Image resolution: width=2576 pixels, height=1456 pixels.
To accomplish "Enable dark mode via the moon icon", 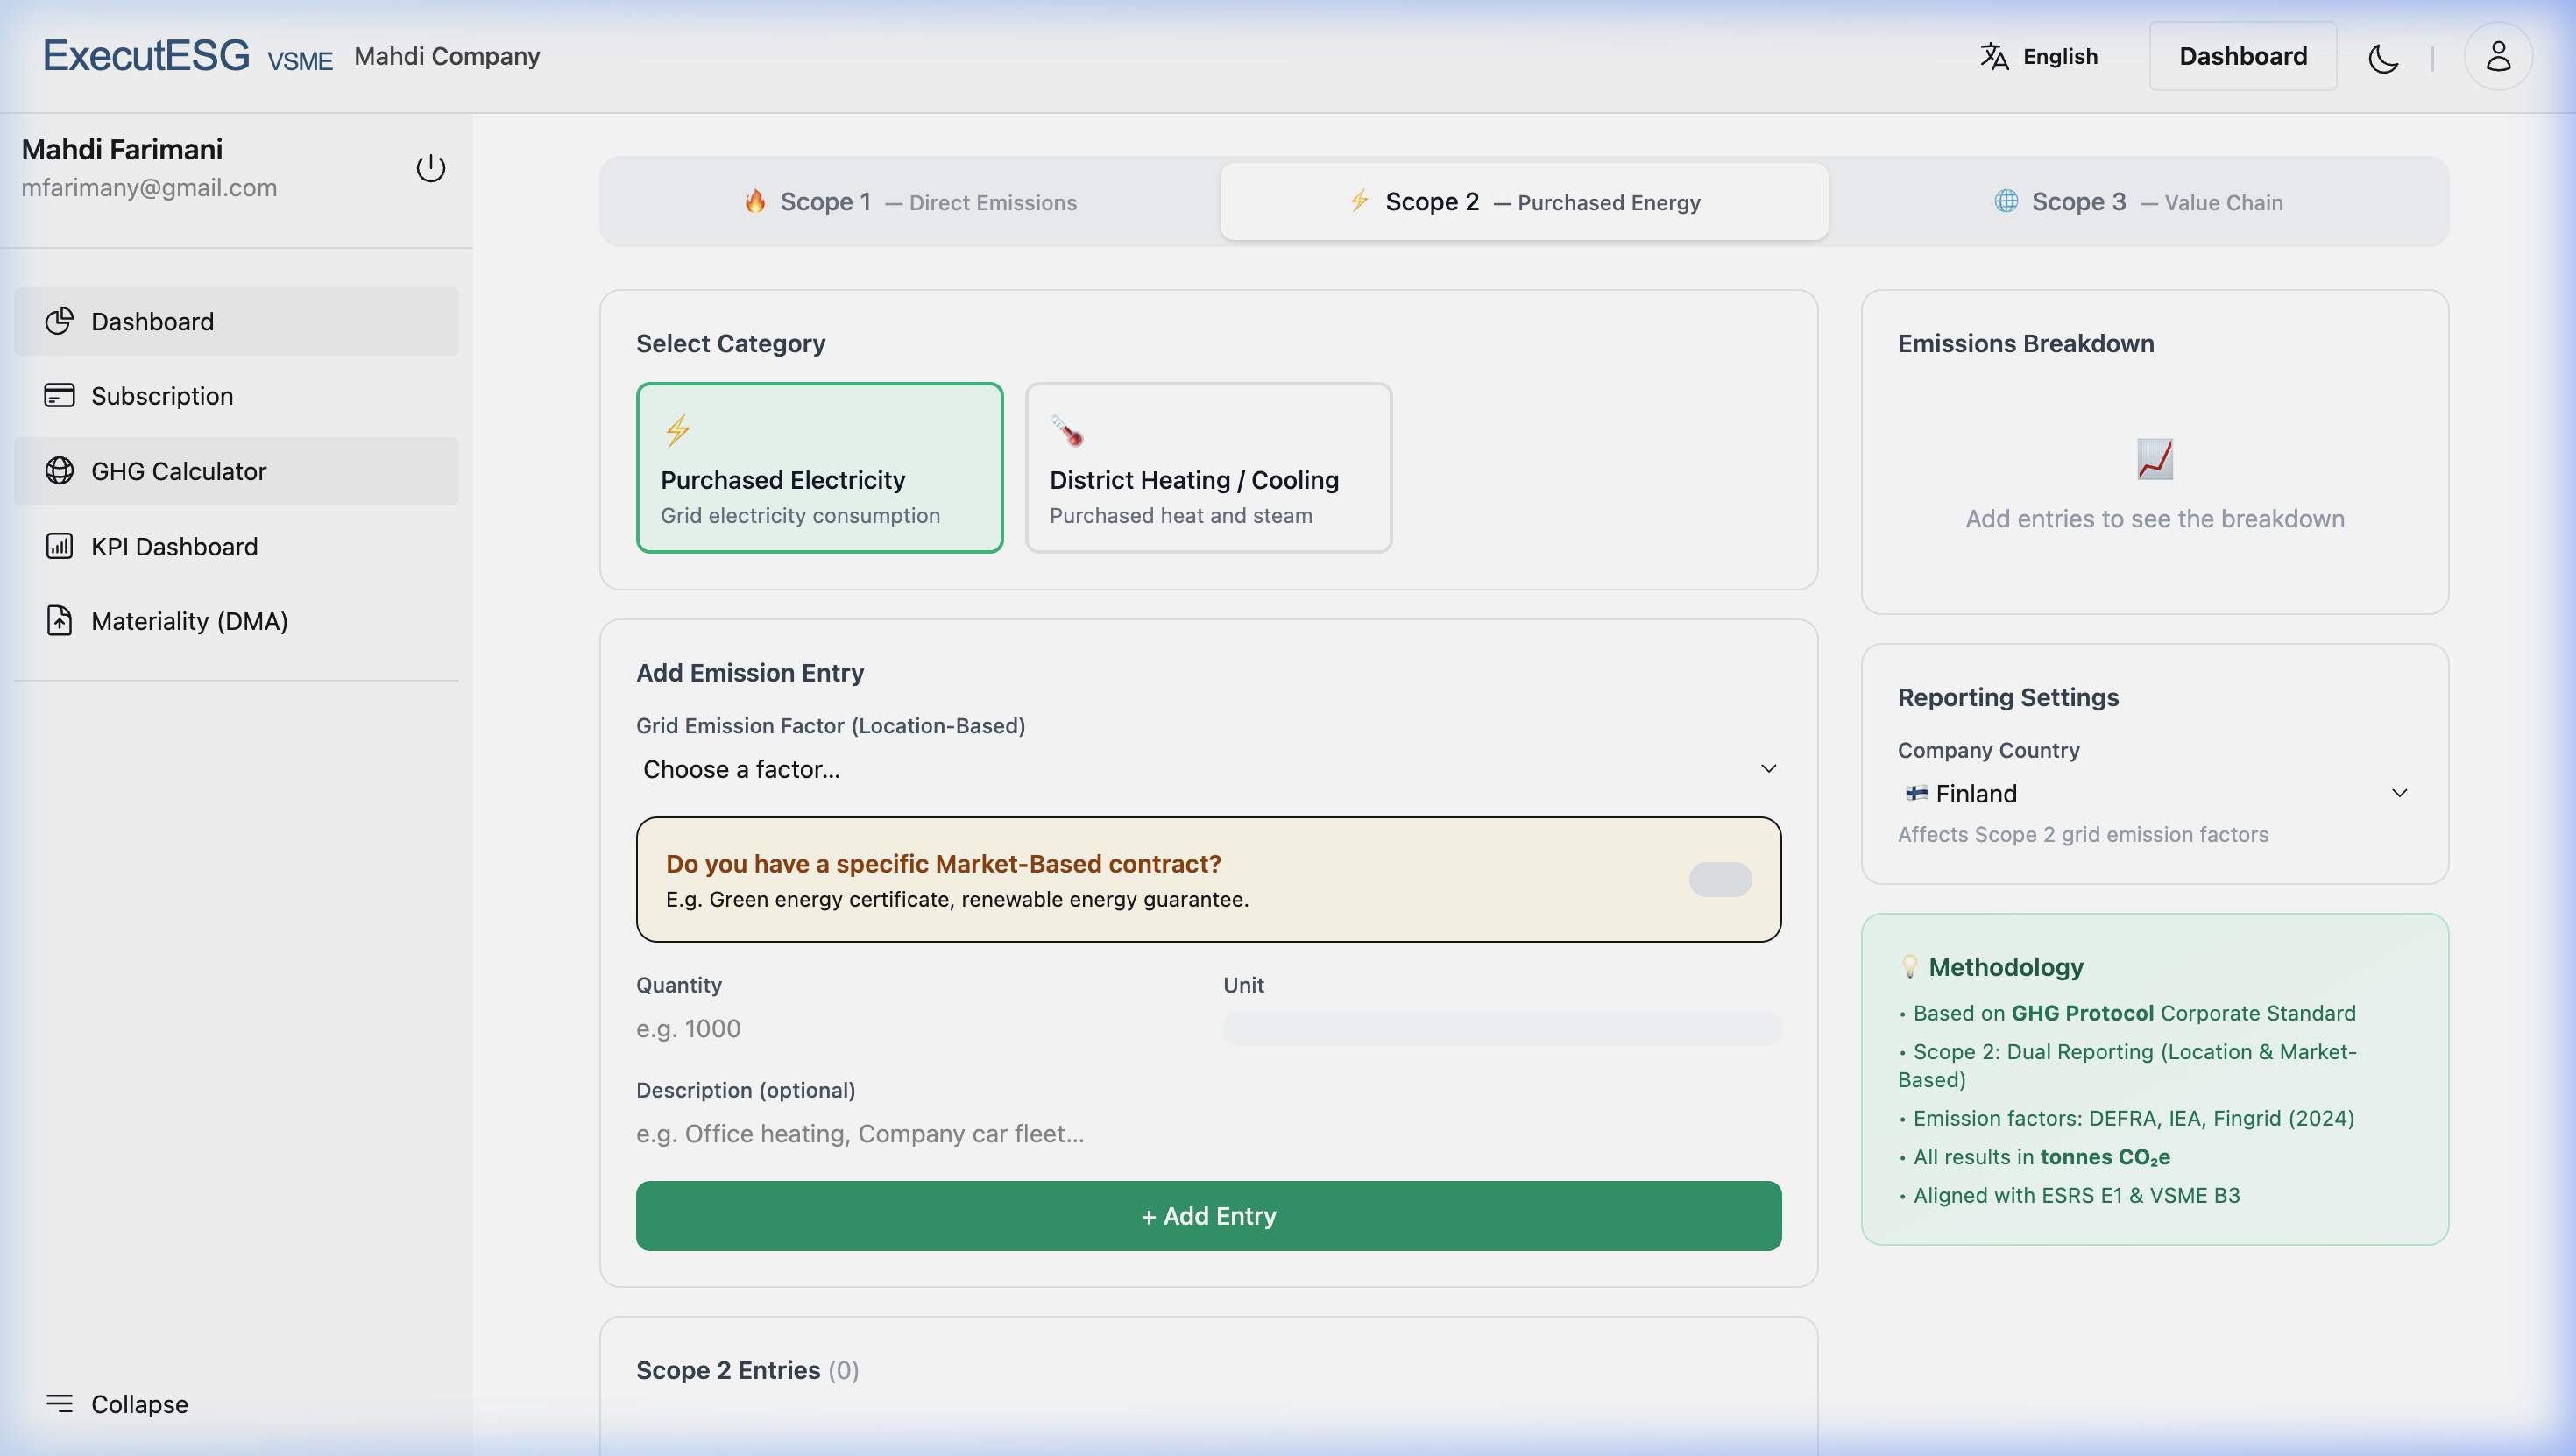I will pyautogui.click(x=2383, y=58).
